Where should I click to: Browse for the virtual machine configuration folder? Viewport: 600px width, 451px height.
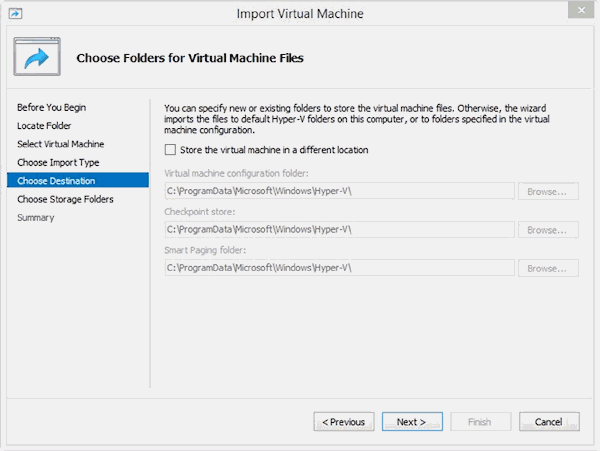549,191
